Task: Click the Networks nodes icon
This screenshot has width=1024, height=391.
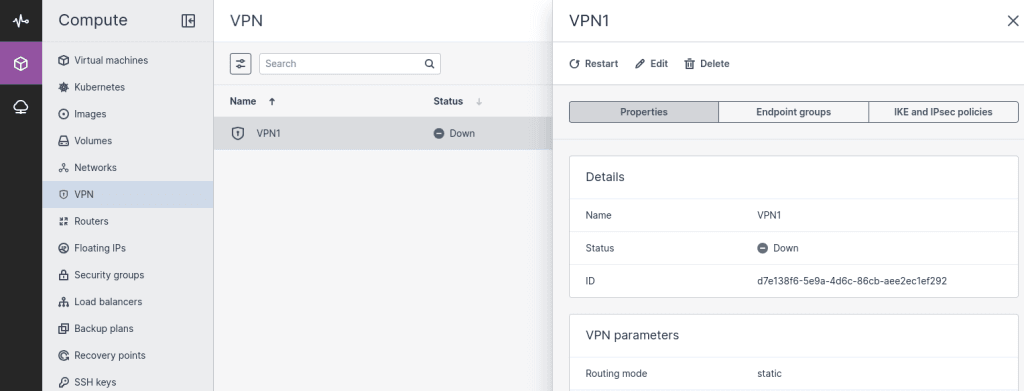Action: [63, 168]
